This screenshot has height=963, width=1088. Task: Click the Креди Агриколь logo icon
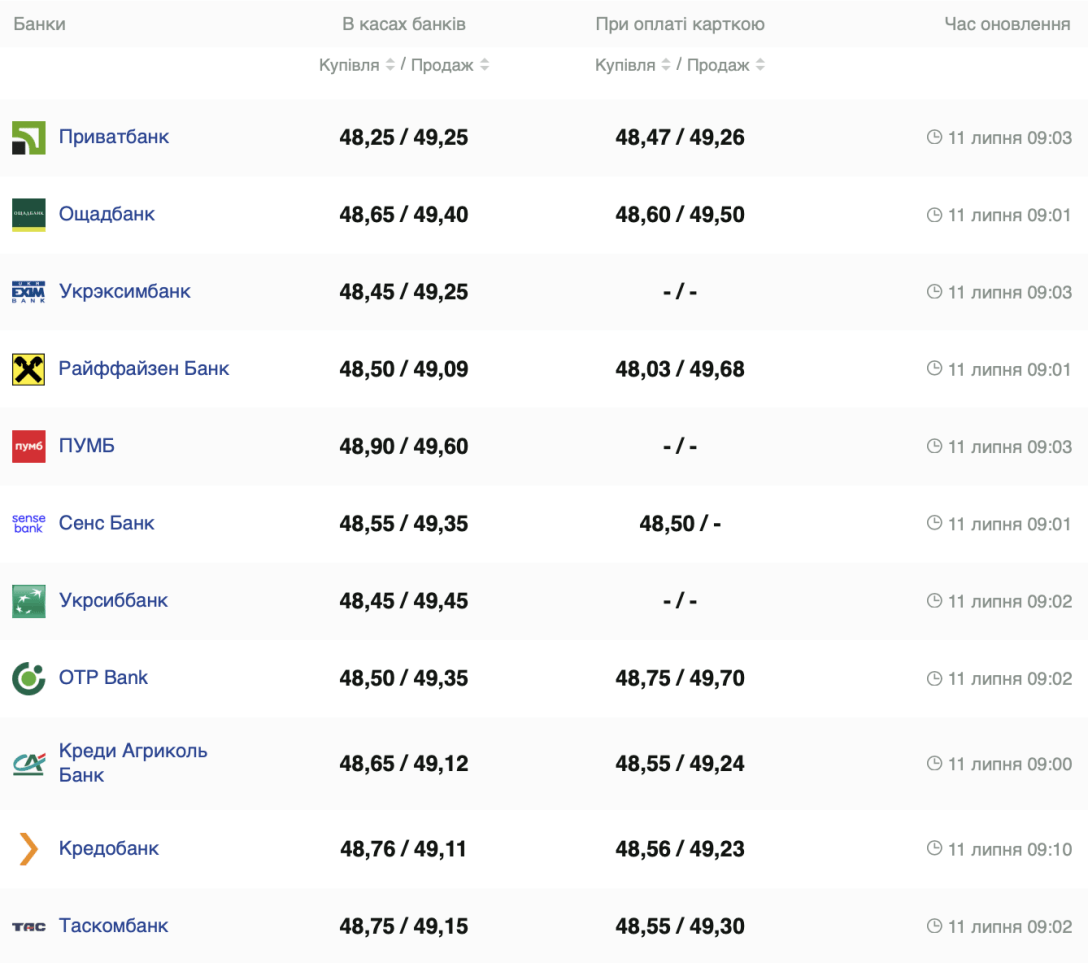[x=28, y=764]
